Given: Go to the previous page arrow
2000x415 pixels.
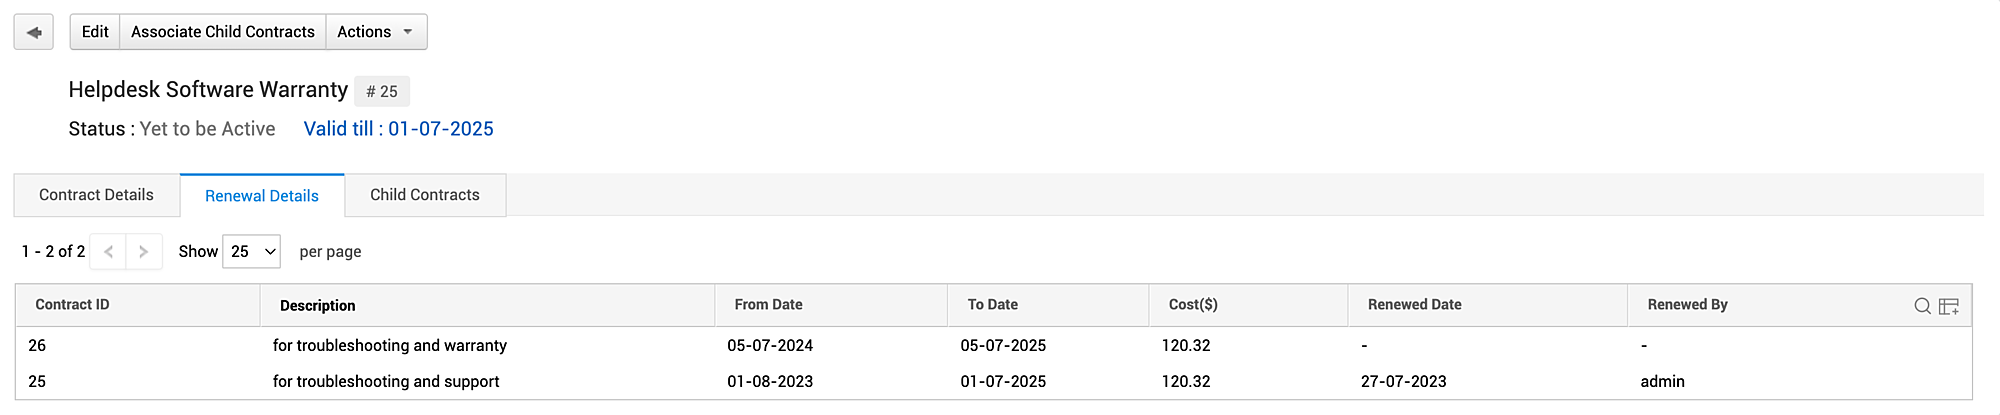Looking at the screenshot, I should point(108,252).
